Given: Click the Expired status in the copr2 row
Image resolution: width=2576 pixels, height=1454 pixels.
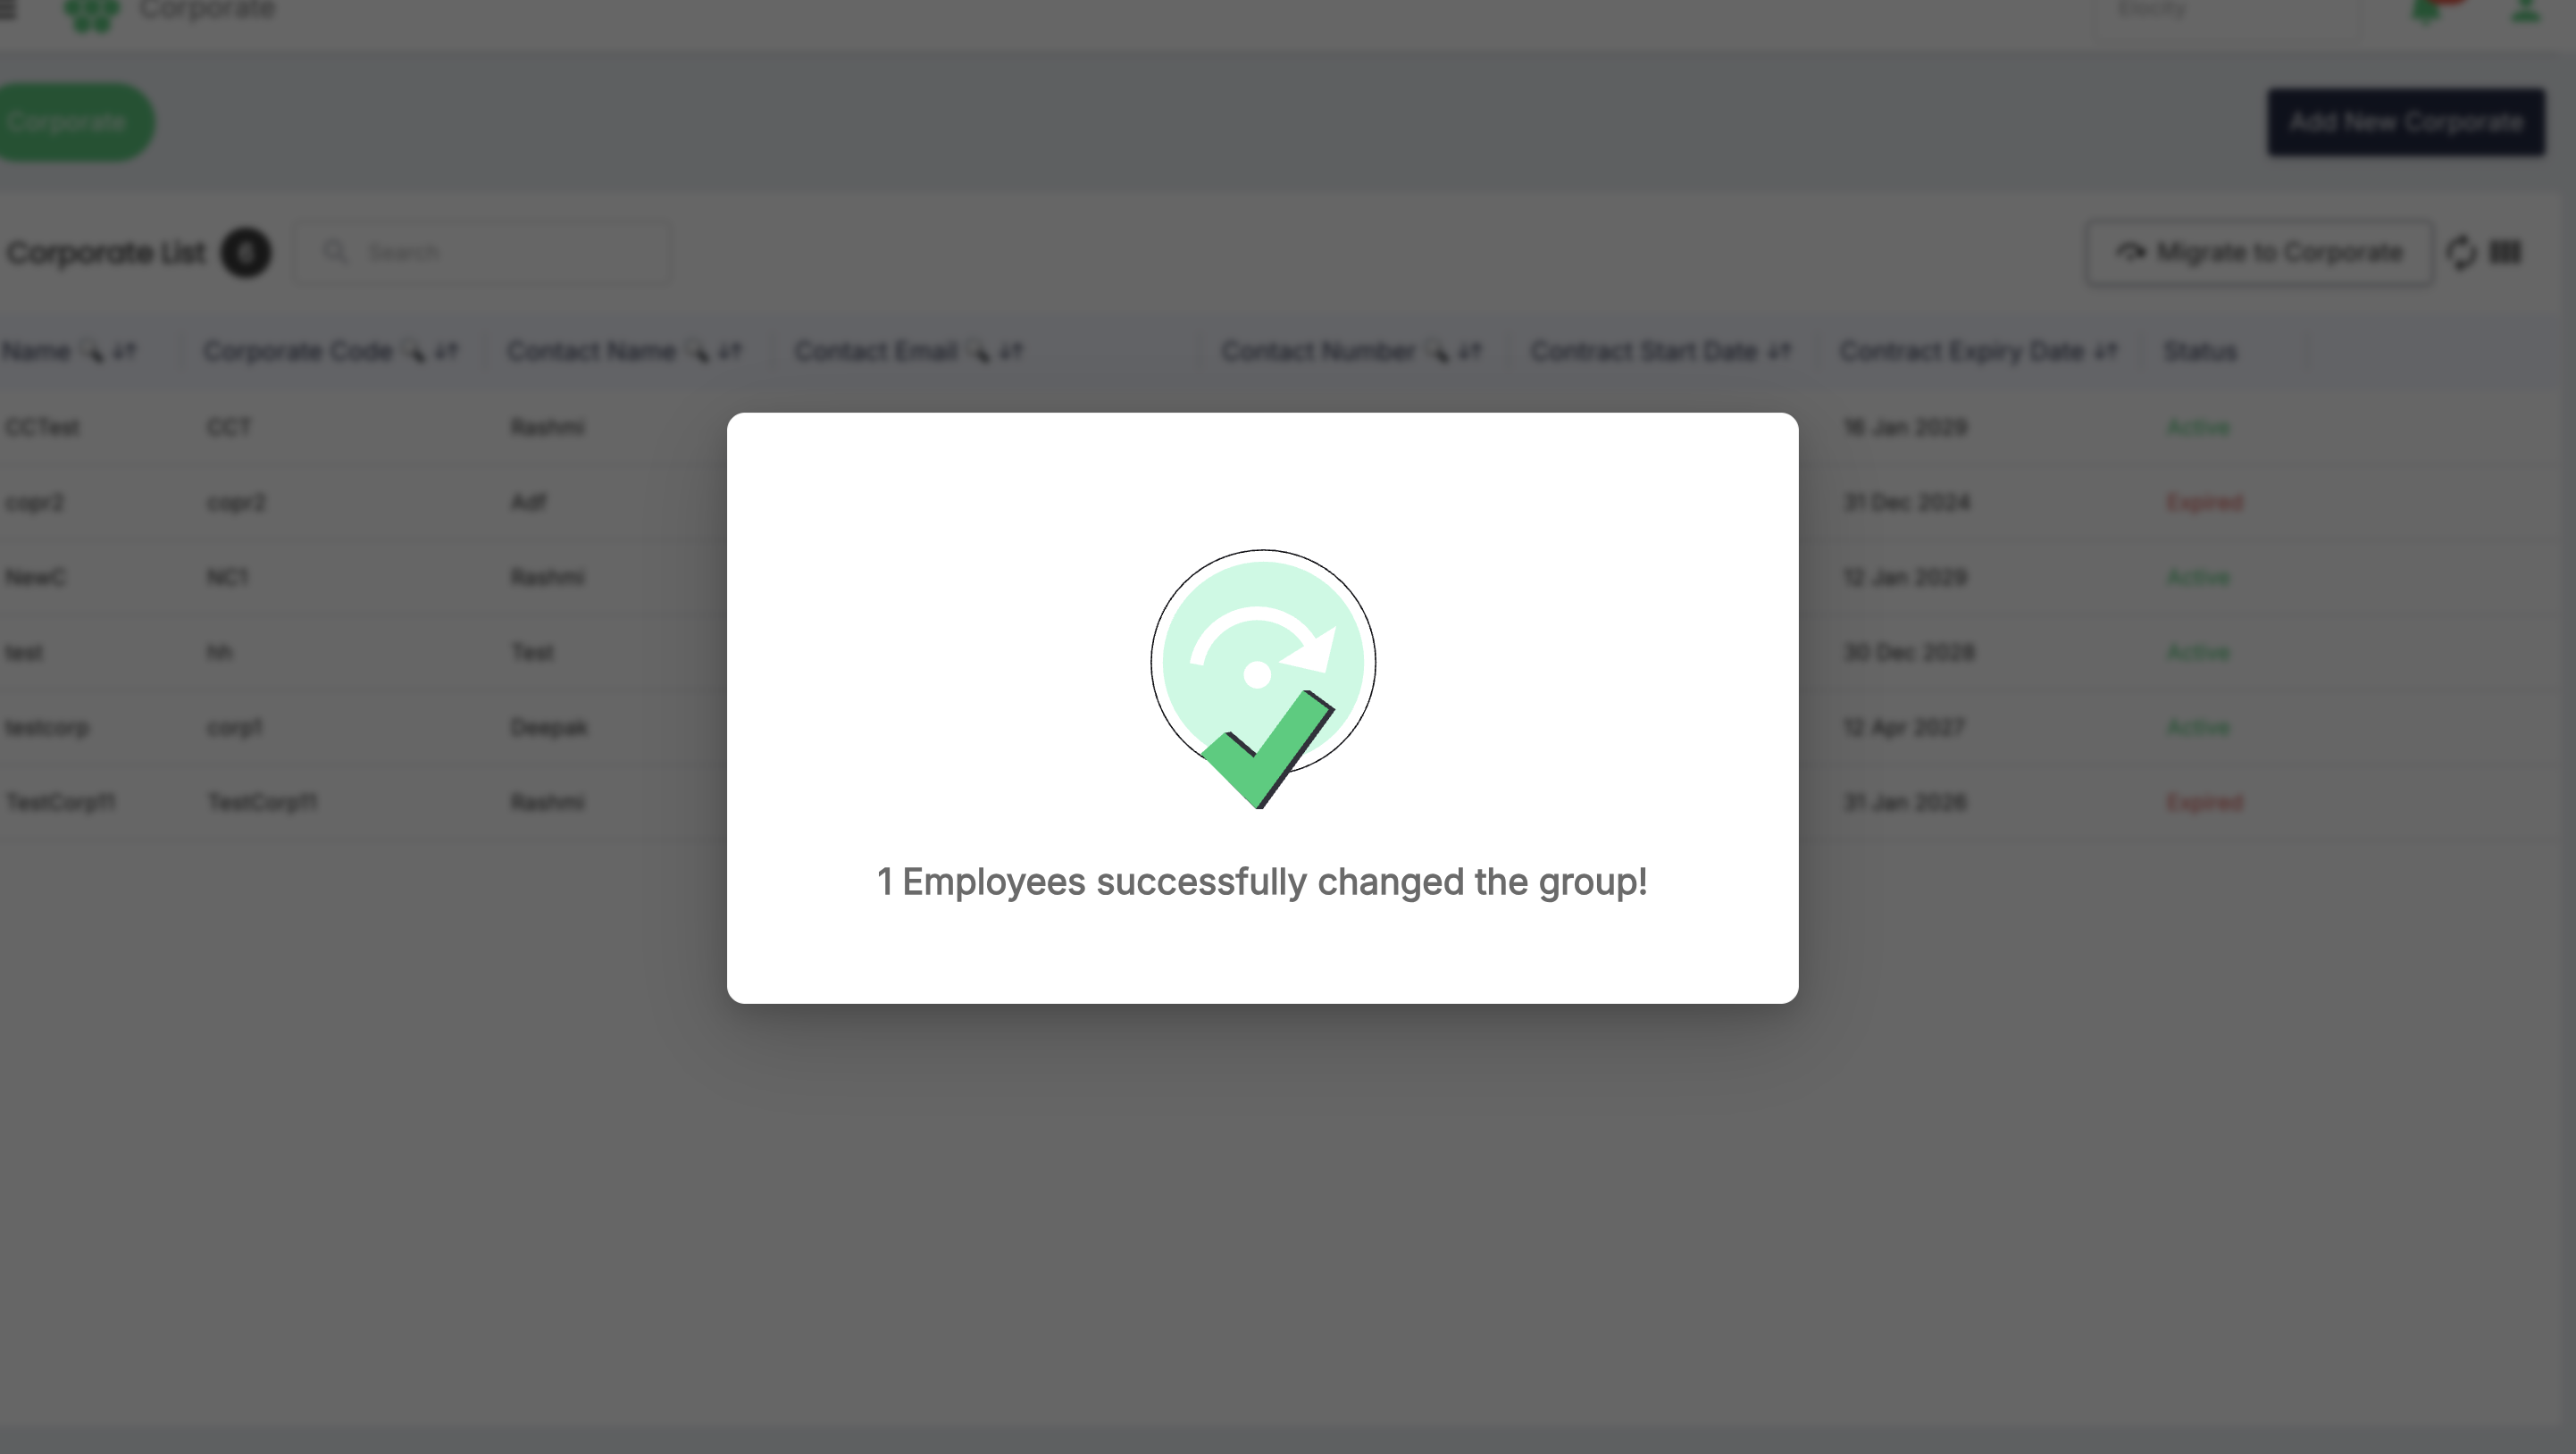Looking at the screenshot, I should pos(2205,502).
